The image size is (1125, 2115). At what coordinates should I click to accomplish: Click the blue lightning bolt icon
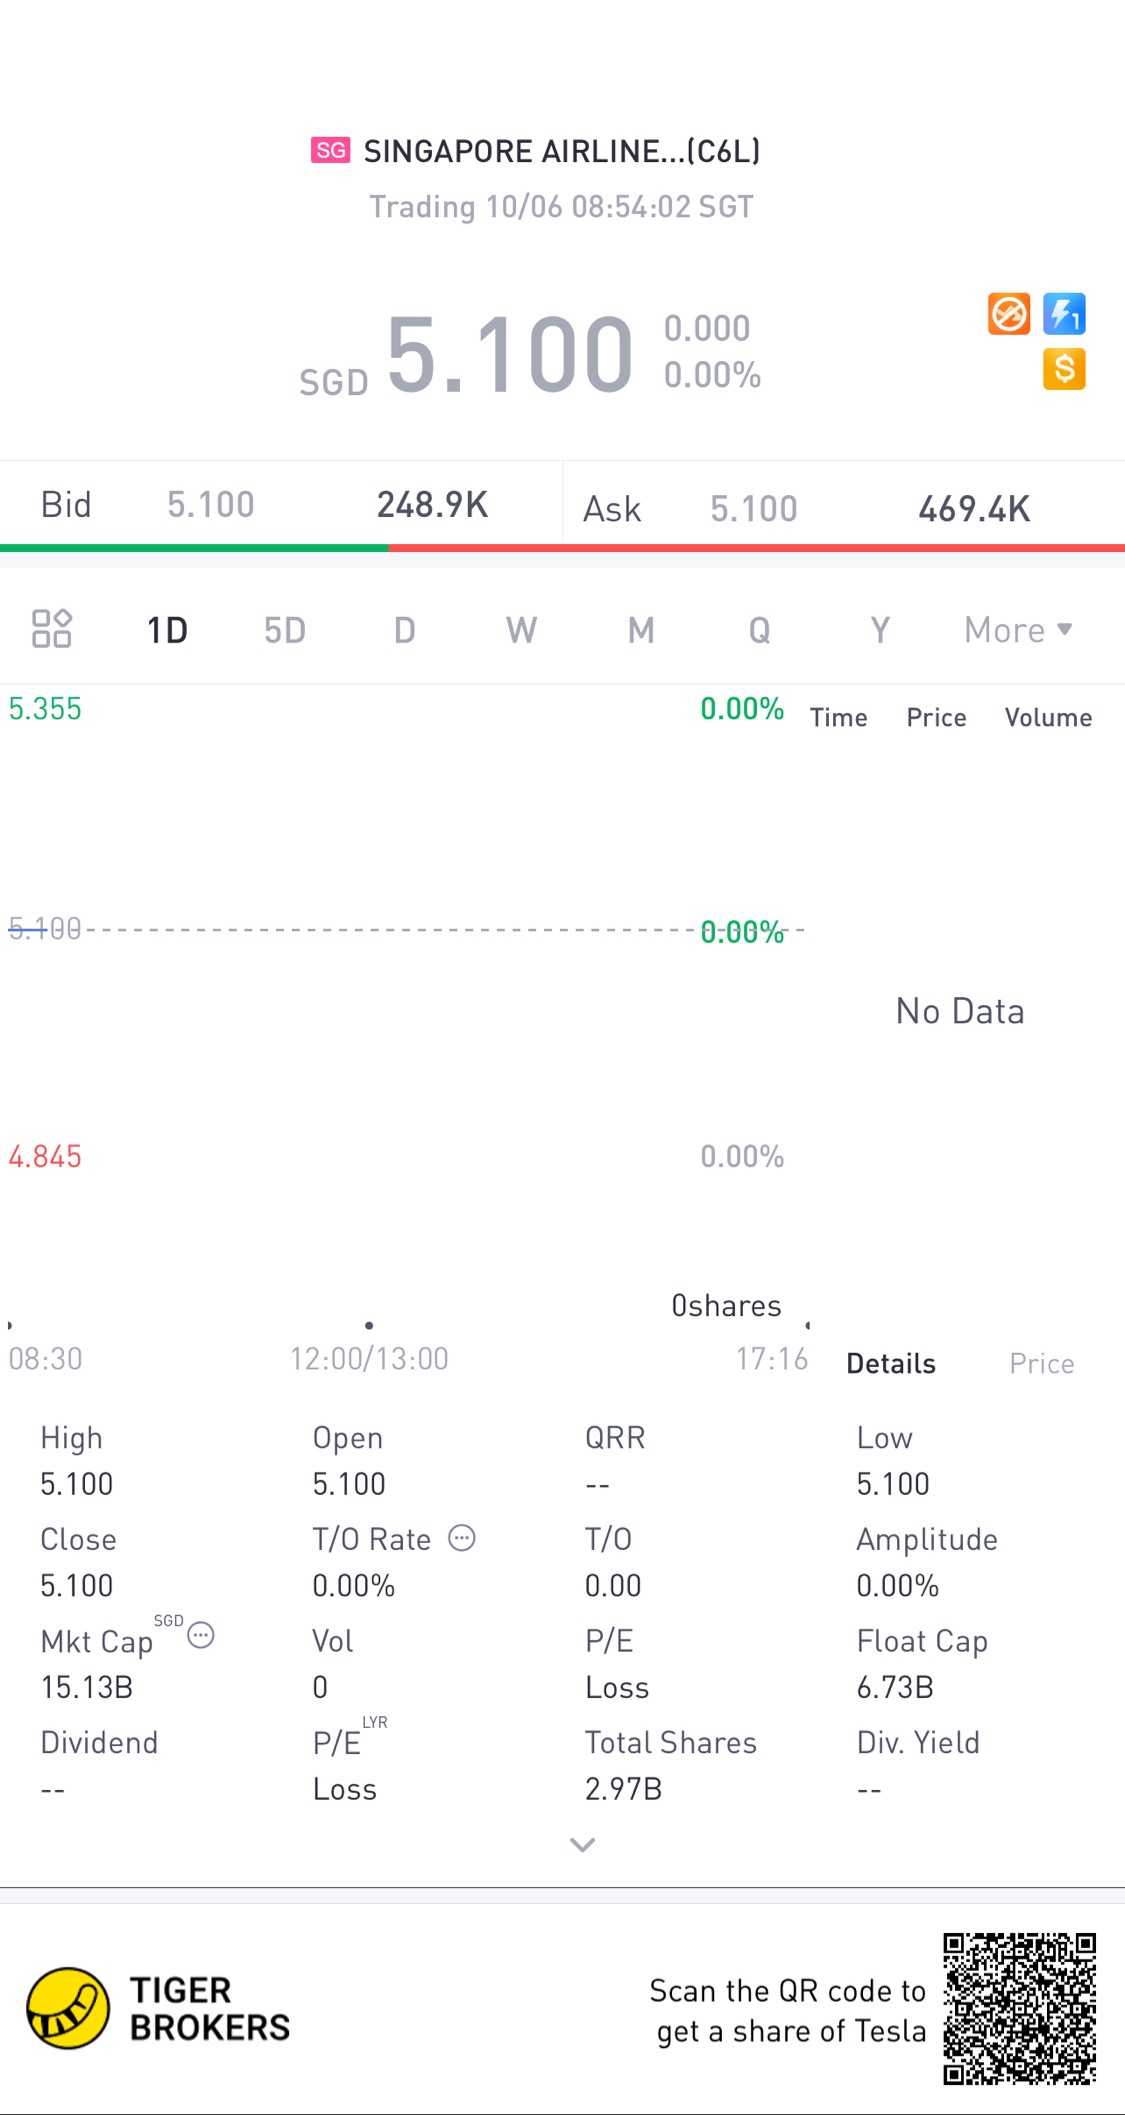(1064, 314)
